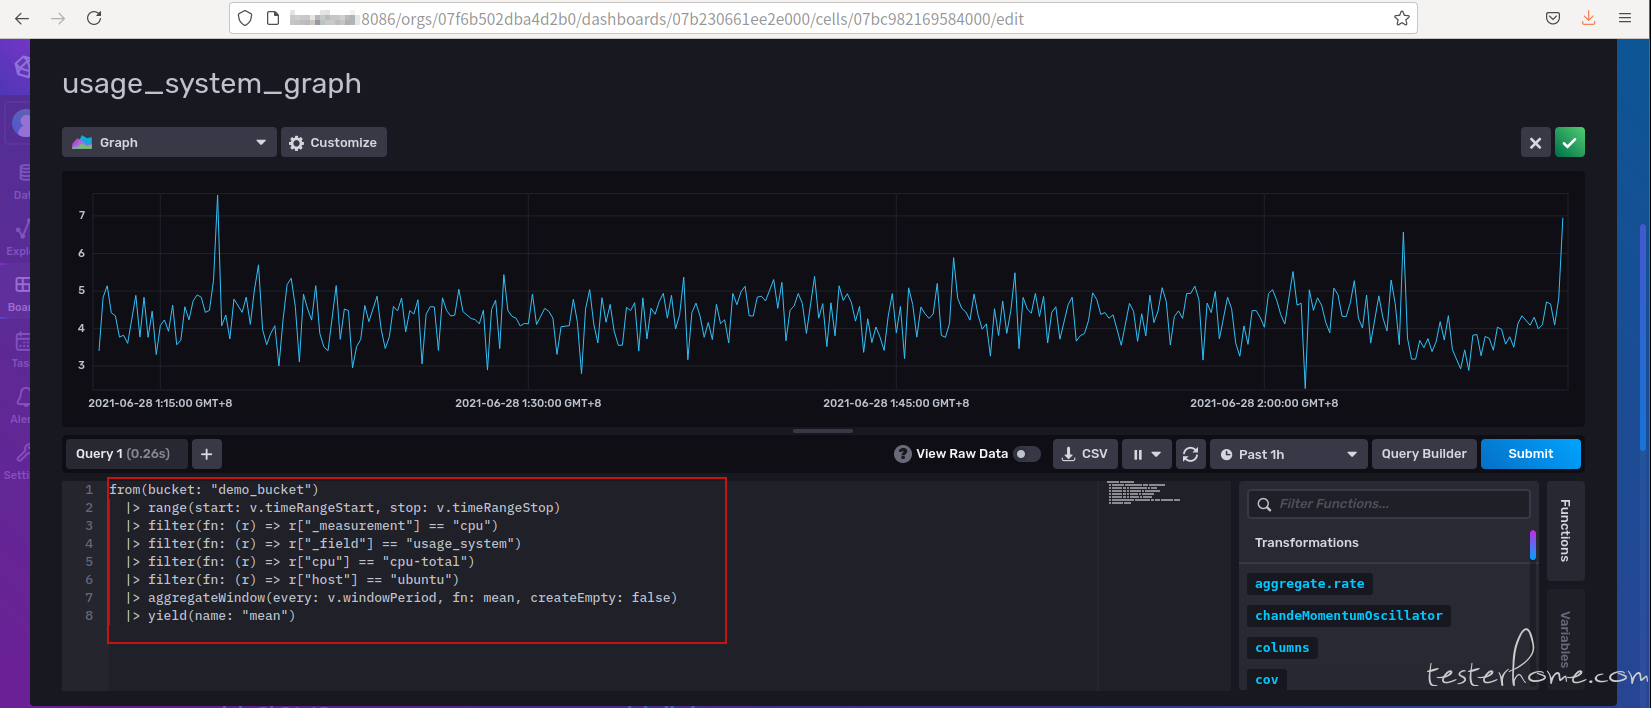Place cursor on the range(start: v.timeRangeStart line
Image resolution: width=1651 pixels, height=708 pixels.
(x=343, y=508)
